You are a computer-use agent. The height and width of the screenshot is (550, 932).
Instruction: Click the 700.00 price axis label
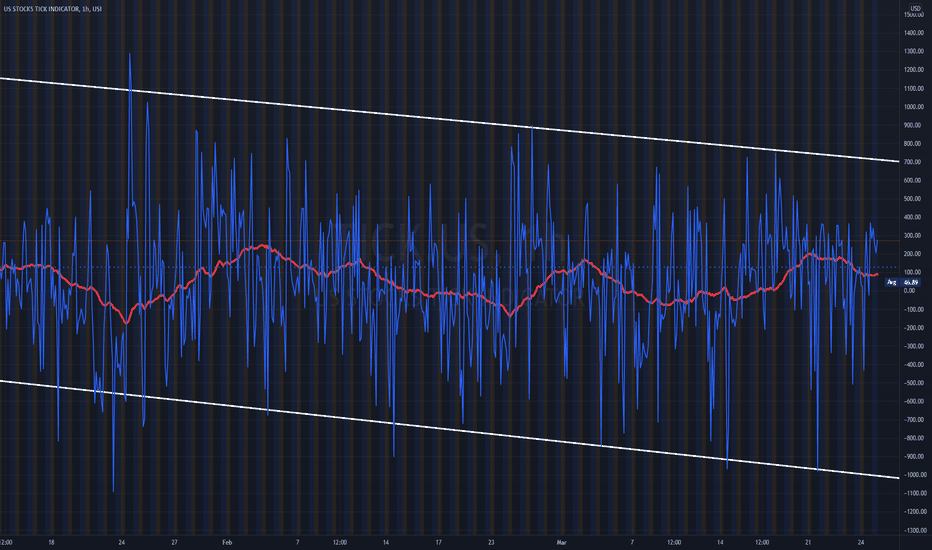pos(914,162)
